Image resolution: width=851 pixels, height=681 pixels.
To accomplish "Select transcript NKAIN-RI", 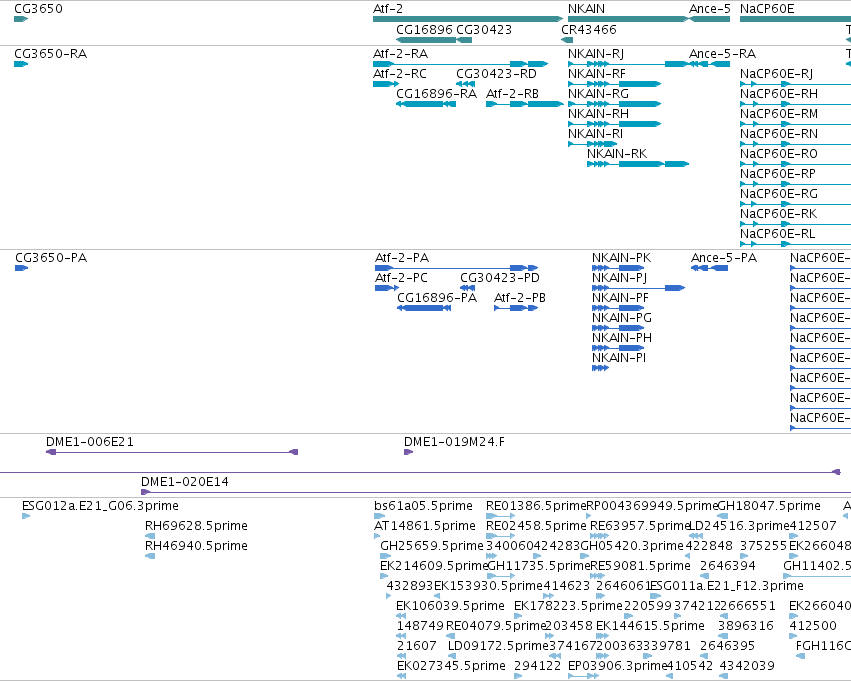I will 595,134.
